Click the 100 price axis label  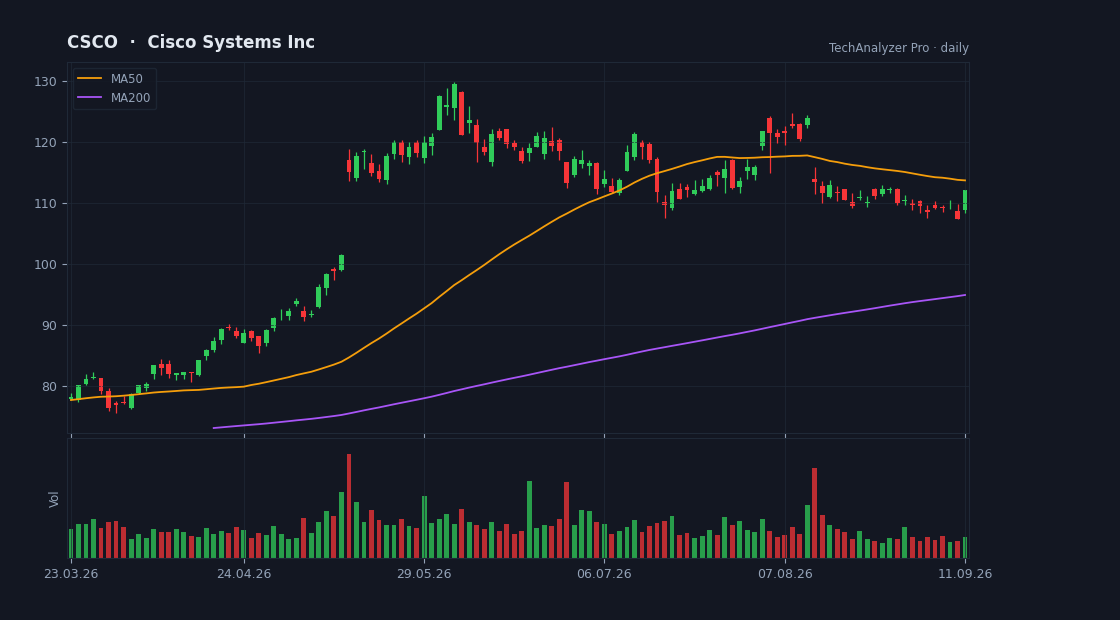pyautogui.click(x=46, y=264)
